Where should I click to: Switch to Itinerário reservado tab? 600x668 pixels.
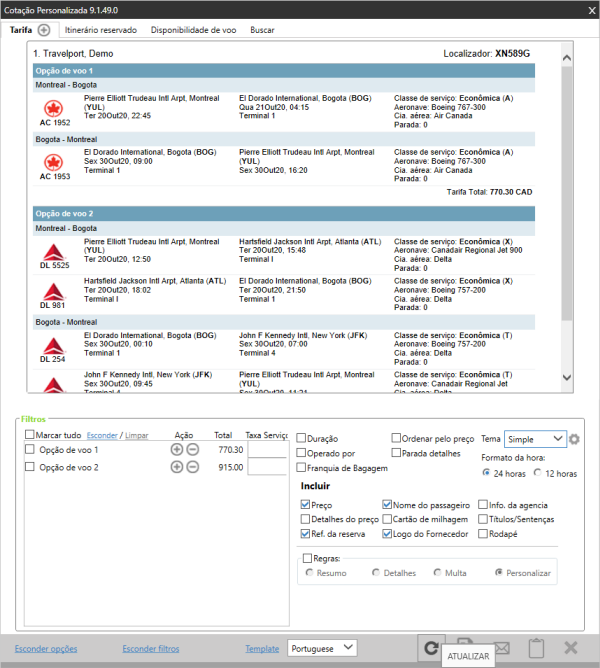pyautogui.click(x=94, y=31)
